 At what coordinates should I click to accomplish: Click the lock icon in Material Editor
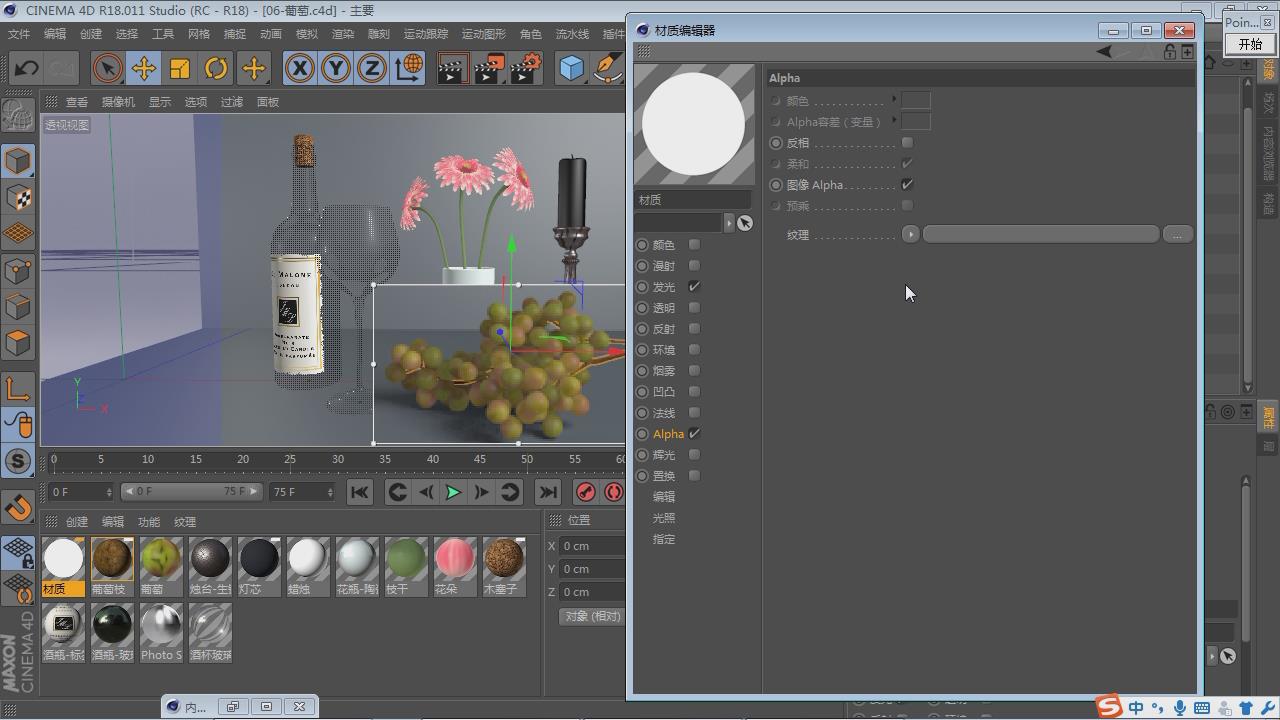pyautogui.click(x=1169, y=51)
